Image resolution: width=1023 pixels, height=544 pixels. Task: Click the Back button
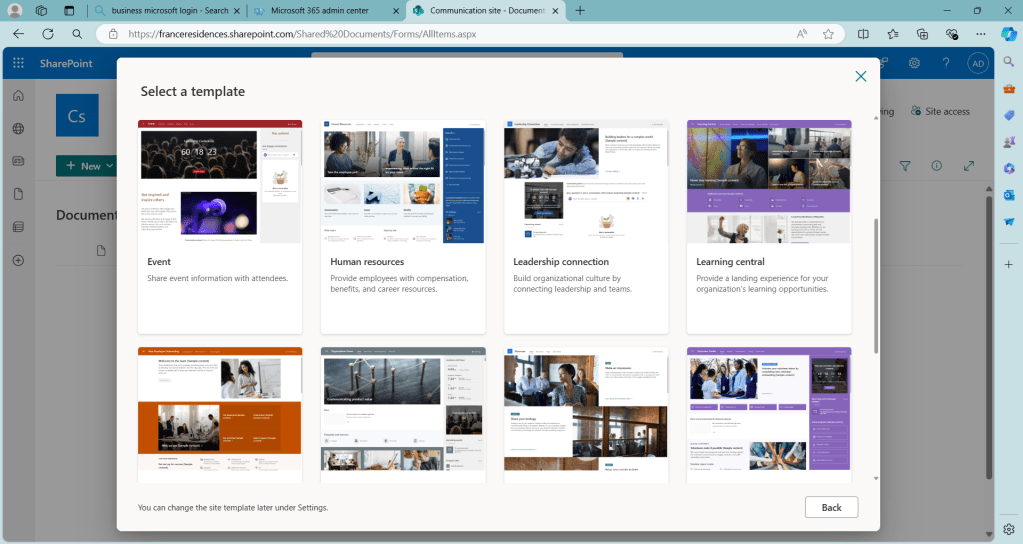click(x=831, y=507)
